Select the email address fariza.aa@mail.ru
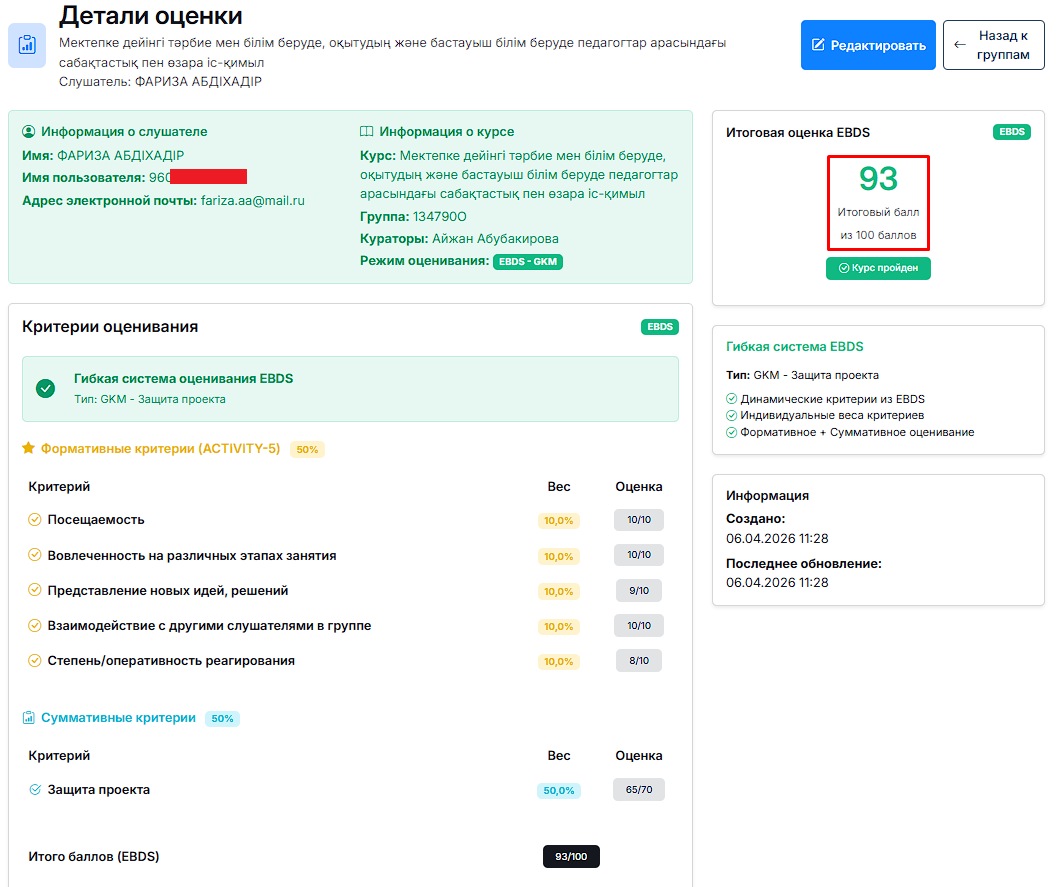This screenshot has height=887, width=1058. pos(252,200)
